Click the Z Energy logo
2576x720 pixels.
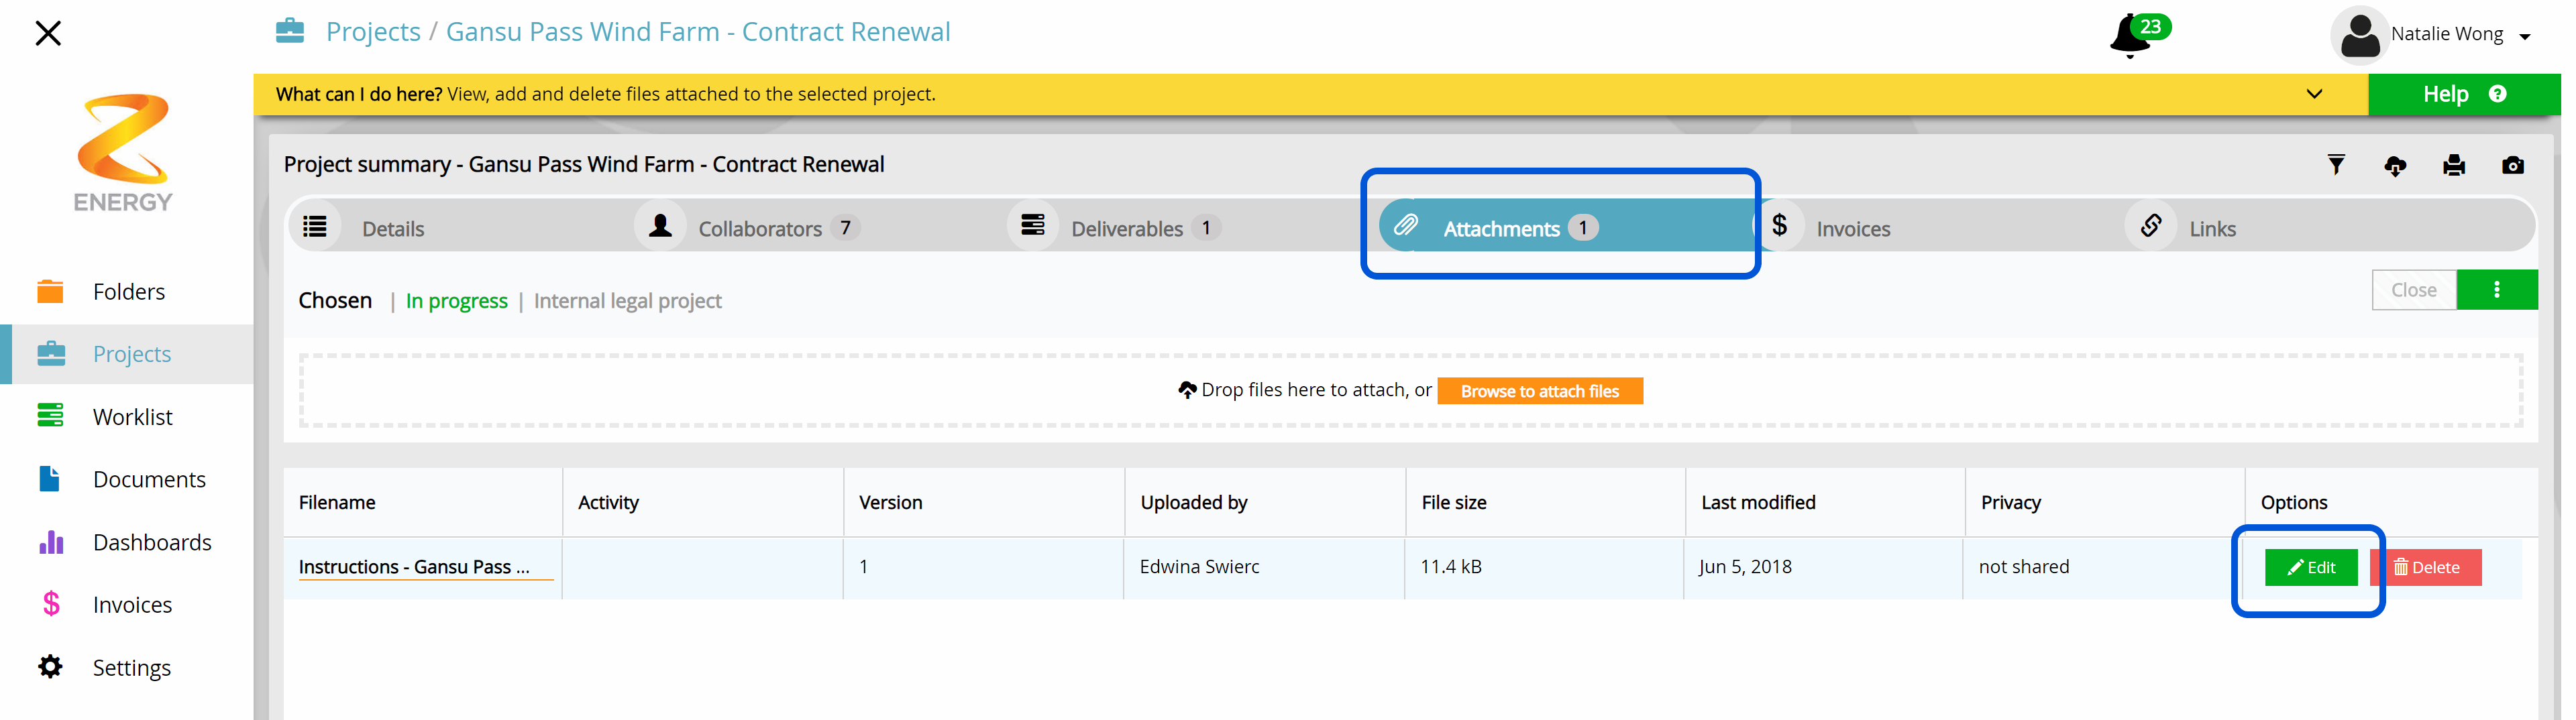tap(123, 152)
